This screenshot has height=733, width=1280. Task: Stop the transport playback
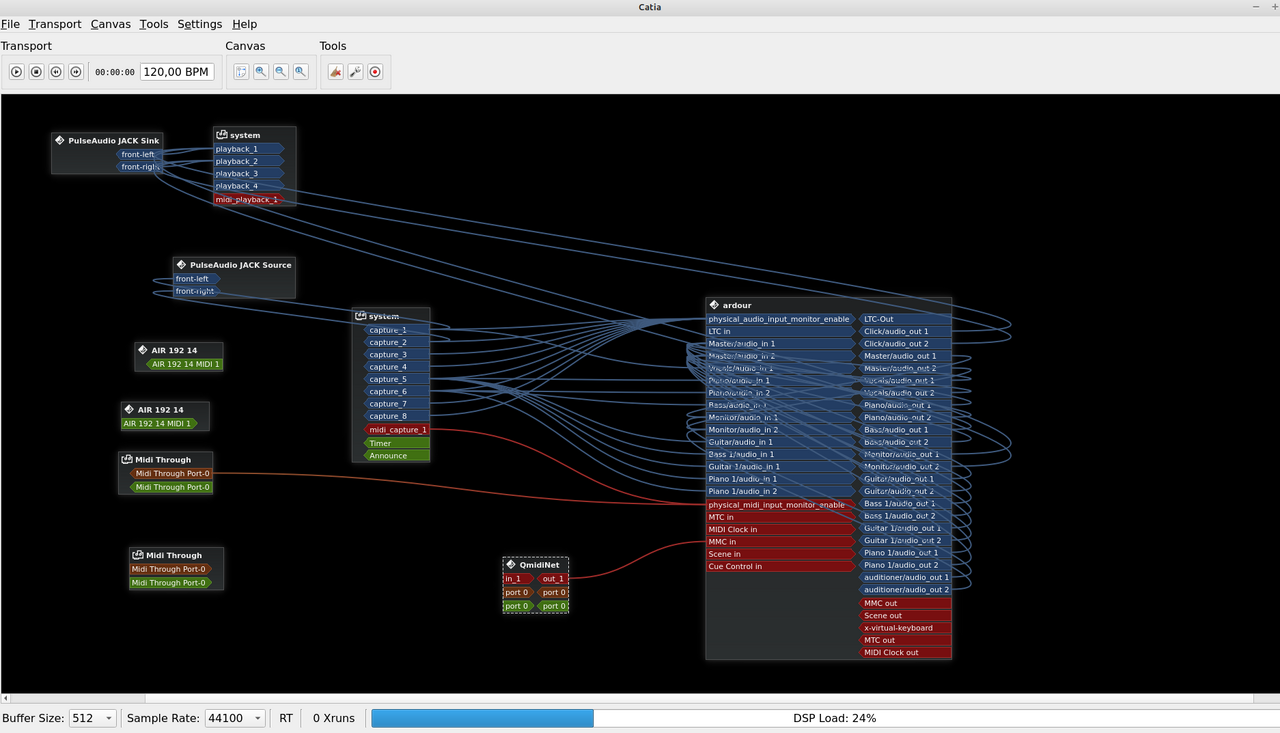click(36, 72)
